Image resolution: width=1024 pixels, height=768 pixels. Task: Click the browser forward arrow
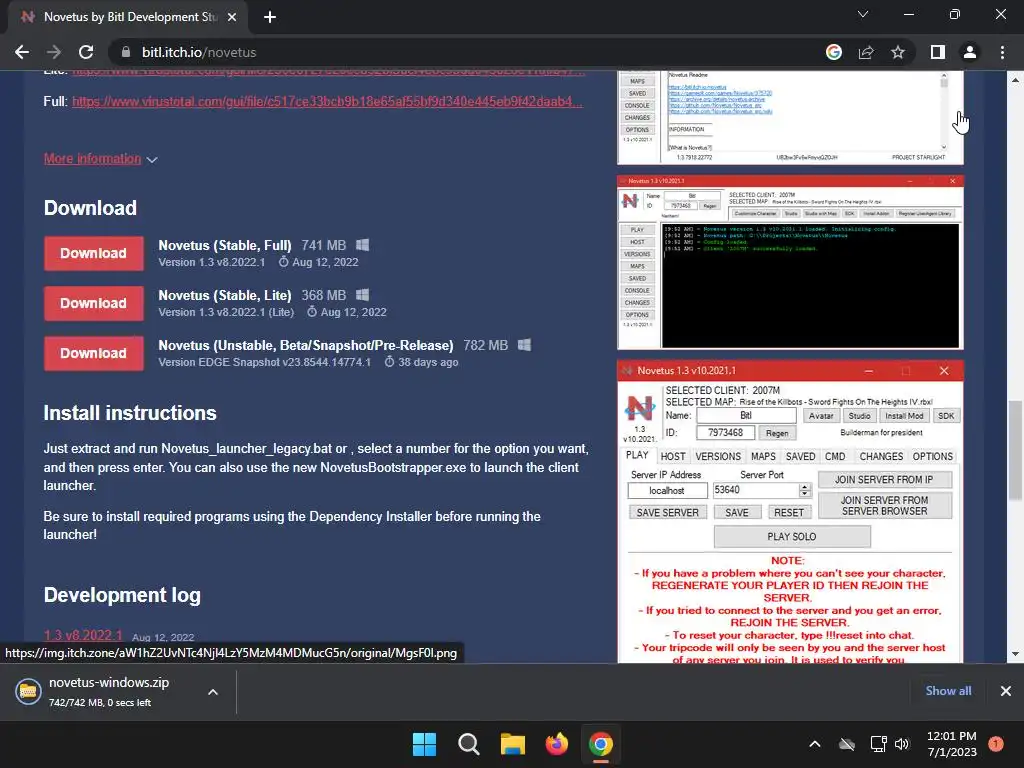coord(54,52)
